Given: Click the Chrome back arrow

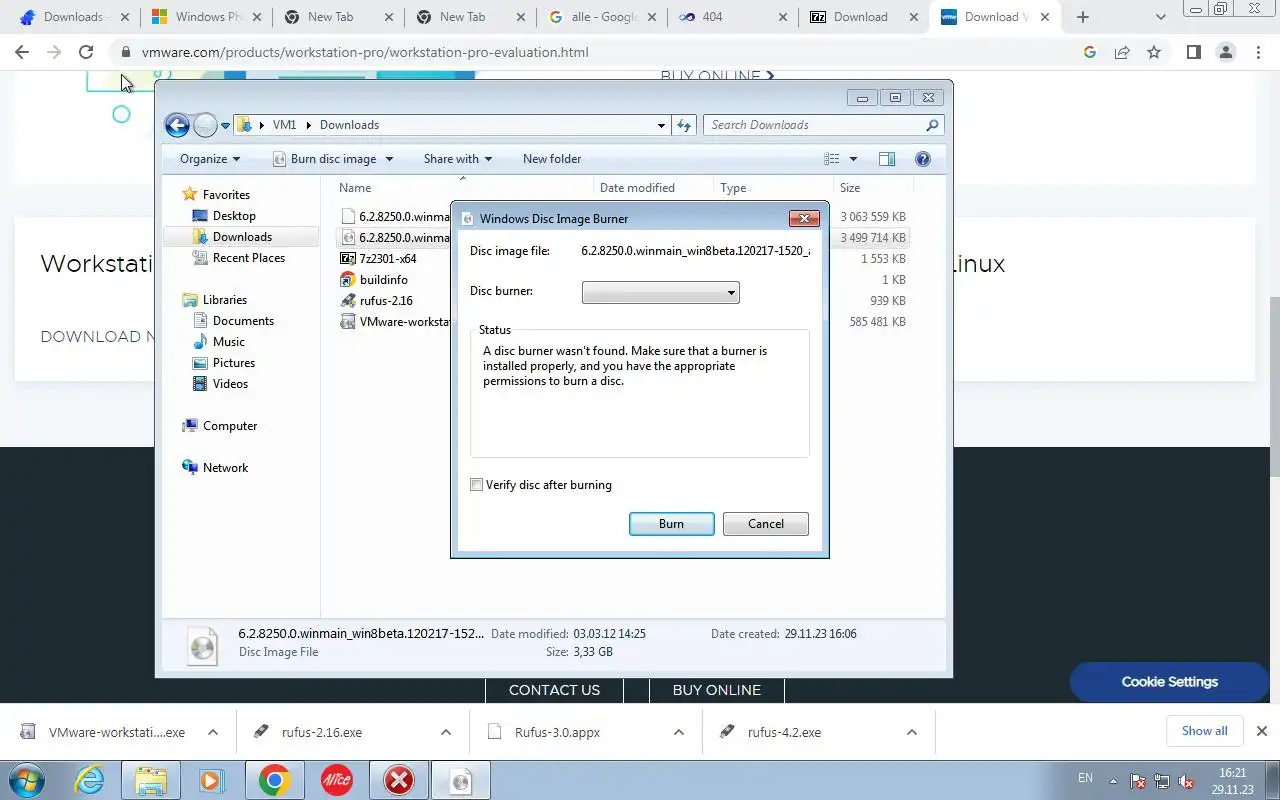Looking at the screenshot, I should [x=22, y=52].
